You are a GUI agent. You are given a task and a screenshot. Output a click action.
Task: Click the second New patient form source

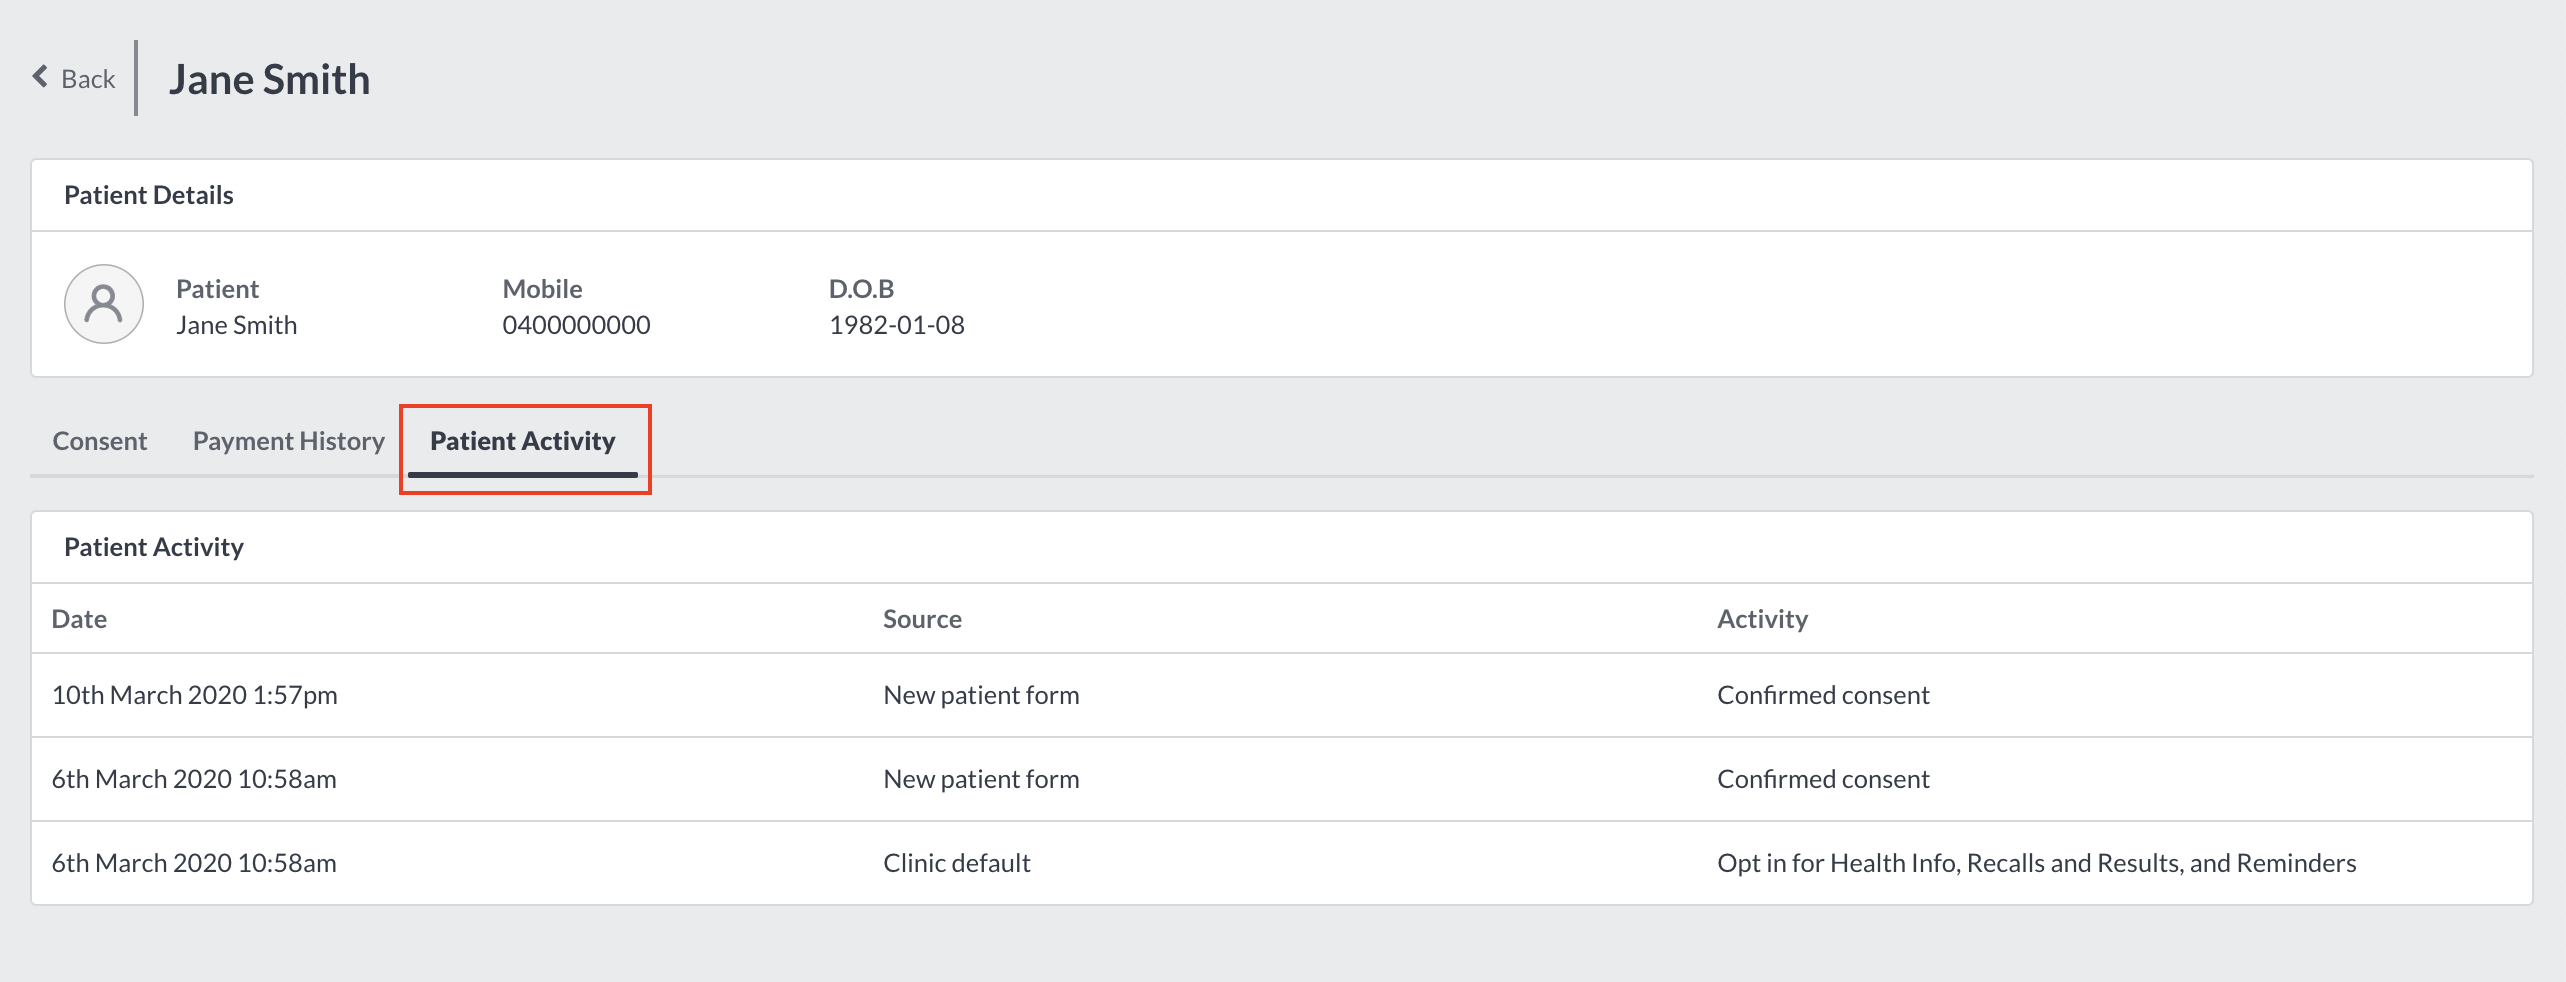click(981, 779)
